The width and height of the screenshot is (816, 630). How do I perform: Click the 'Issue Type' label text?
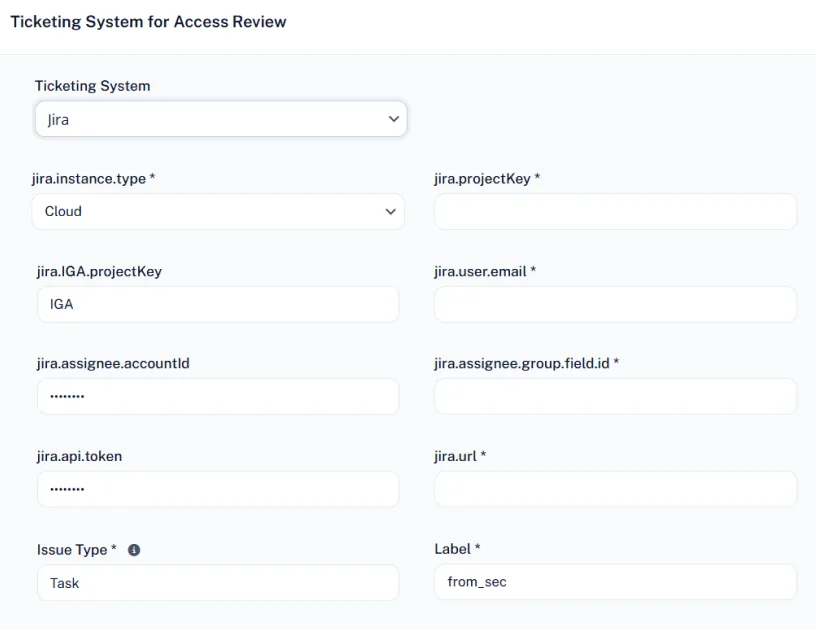tap(72, 550)
